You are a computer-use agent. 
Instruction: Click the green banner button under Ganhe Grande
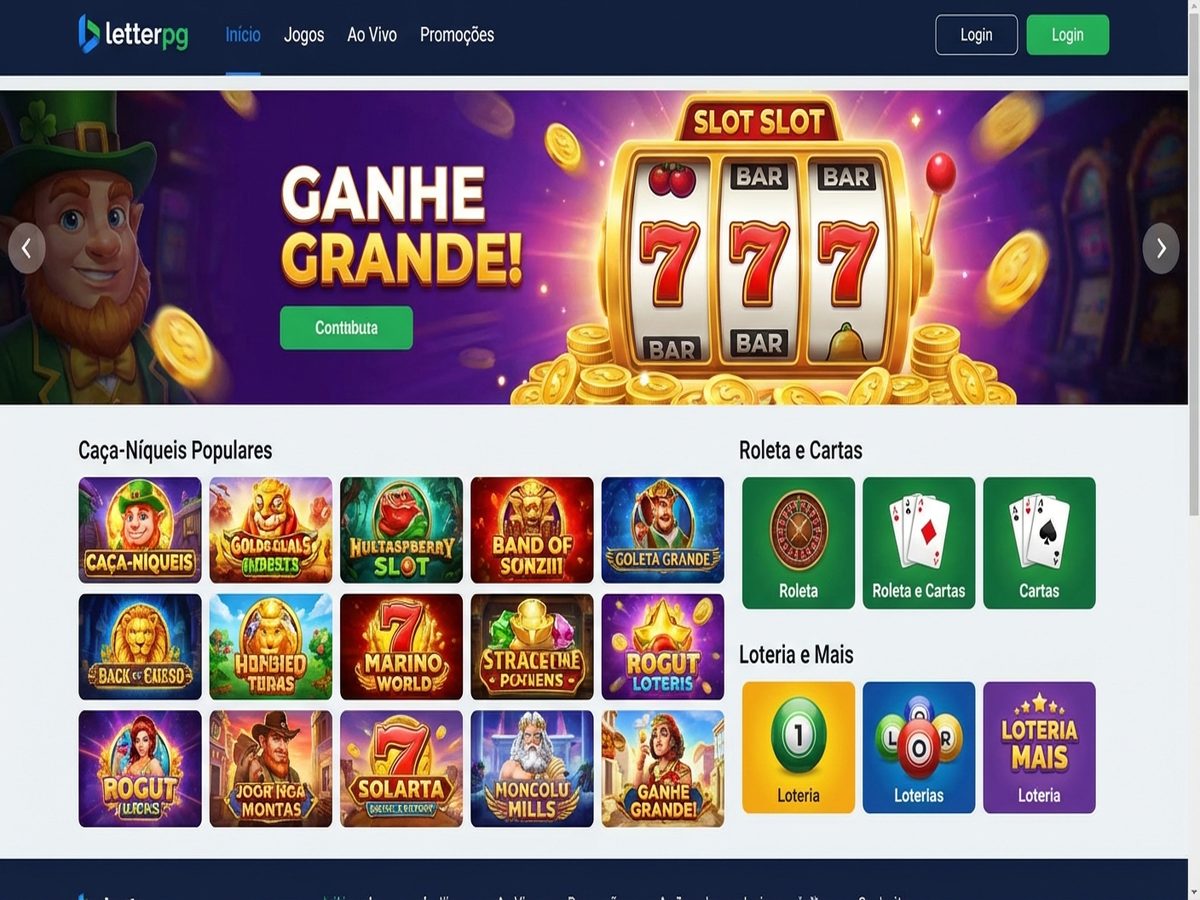pyautogui.click(x=346, y=328)
